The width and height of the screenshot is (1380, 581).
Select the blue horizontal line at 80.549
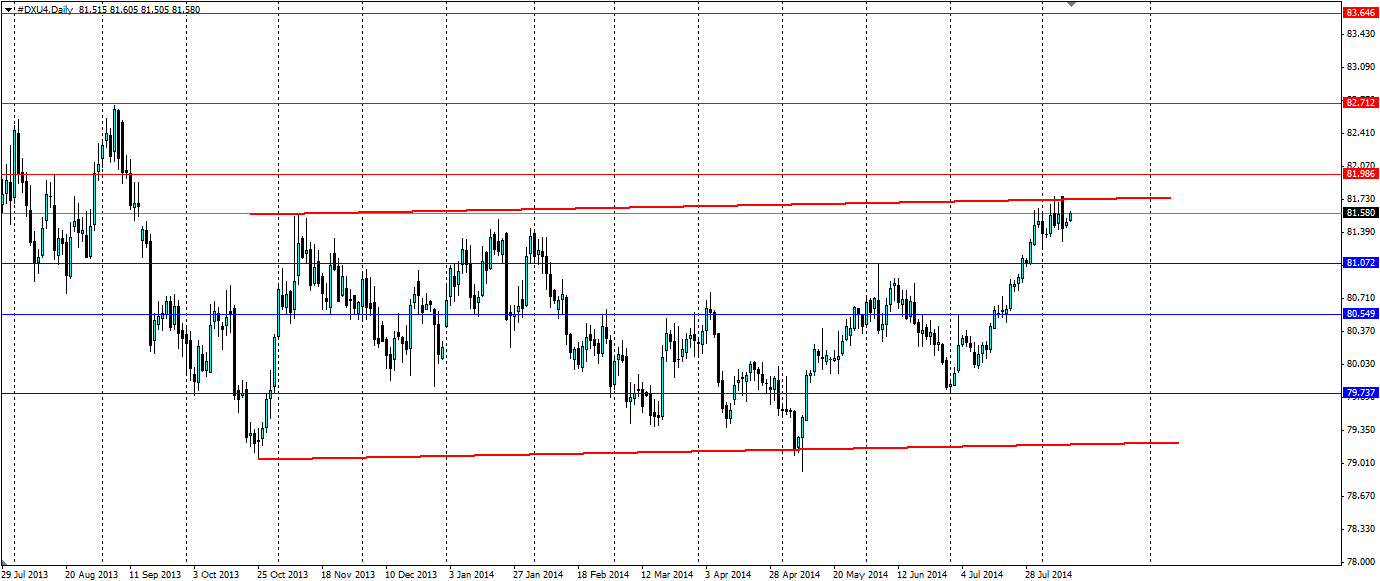coord(670,314)
